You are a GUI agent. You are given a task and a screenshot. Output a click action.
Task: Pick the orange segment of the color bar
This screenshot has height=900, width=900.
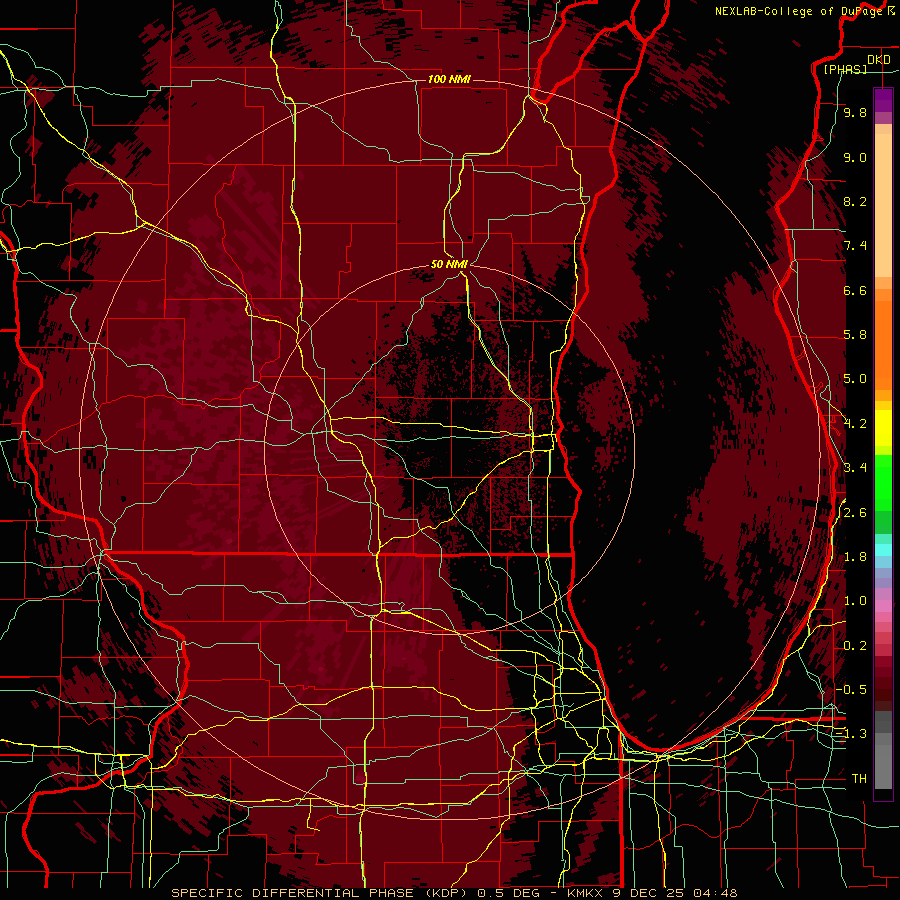click(x=883, y=344)
